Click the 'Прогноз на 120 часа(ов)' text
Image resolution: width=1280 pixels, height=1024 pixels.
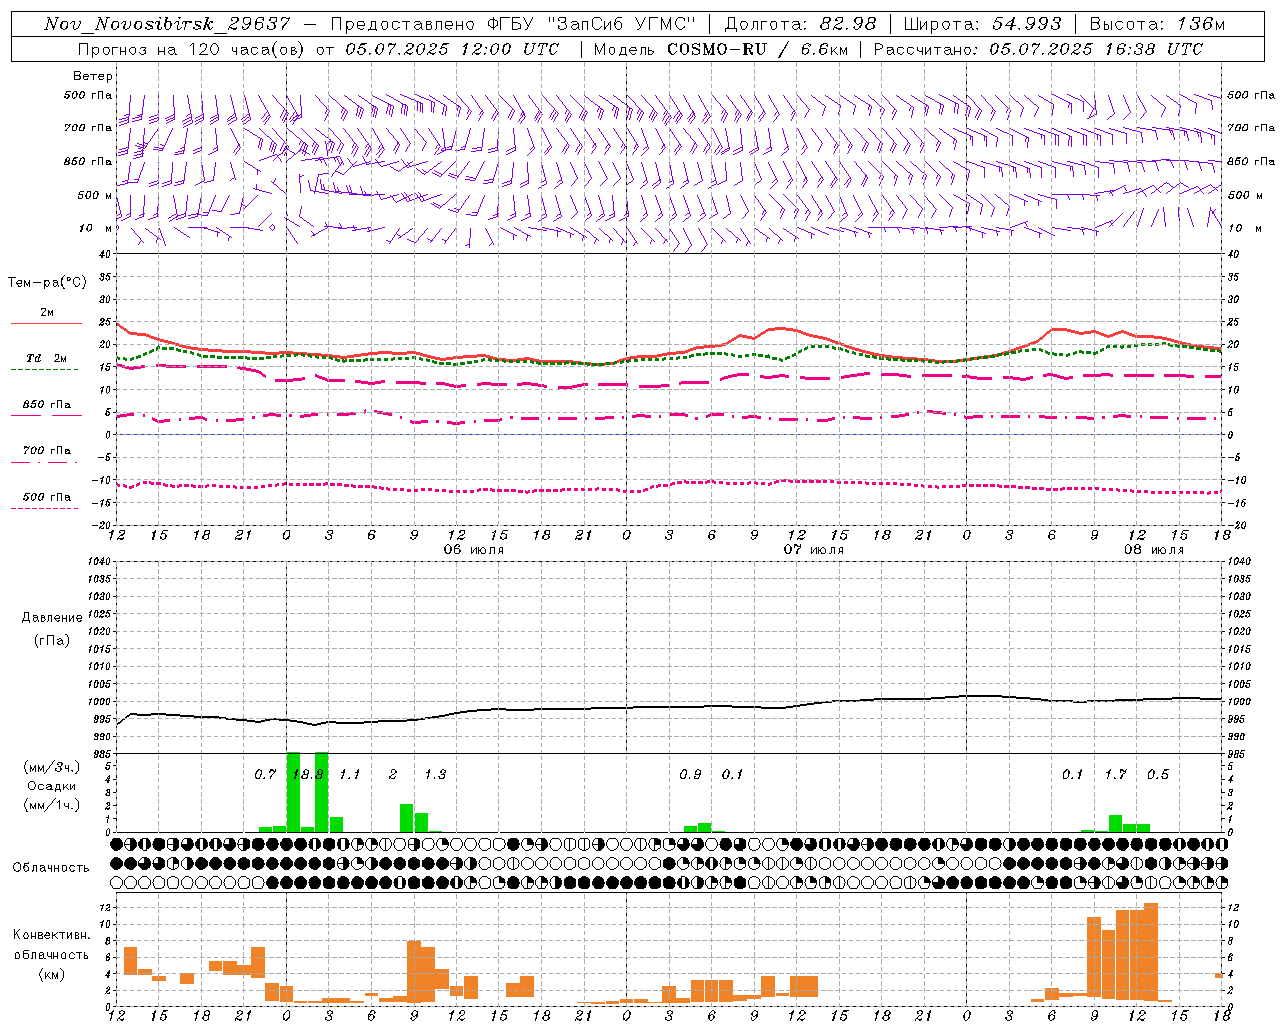pos(192,48)
